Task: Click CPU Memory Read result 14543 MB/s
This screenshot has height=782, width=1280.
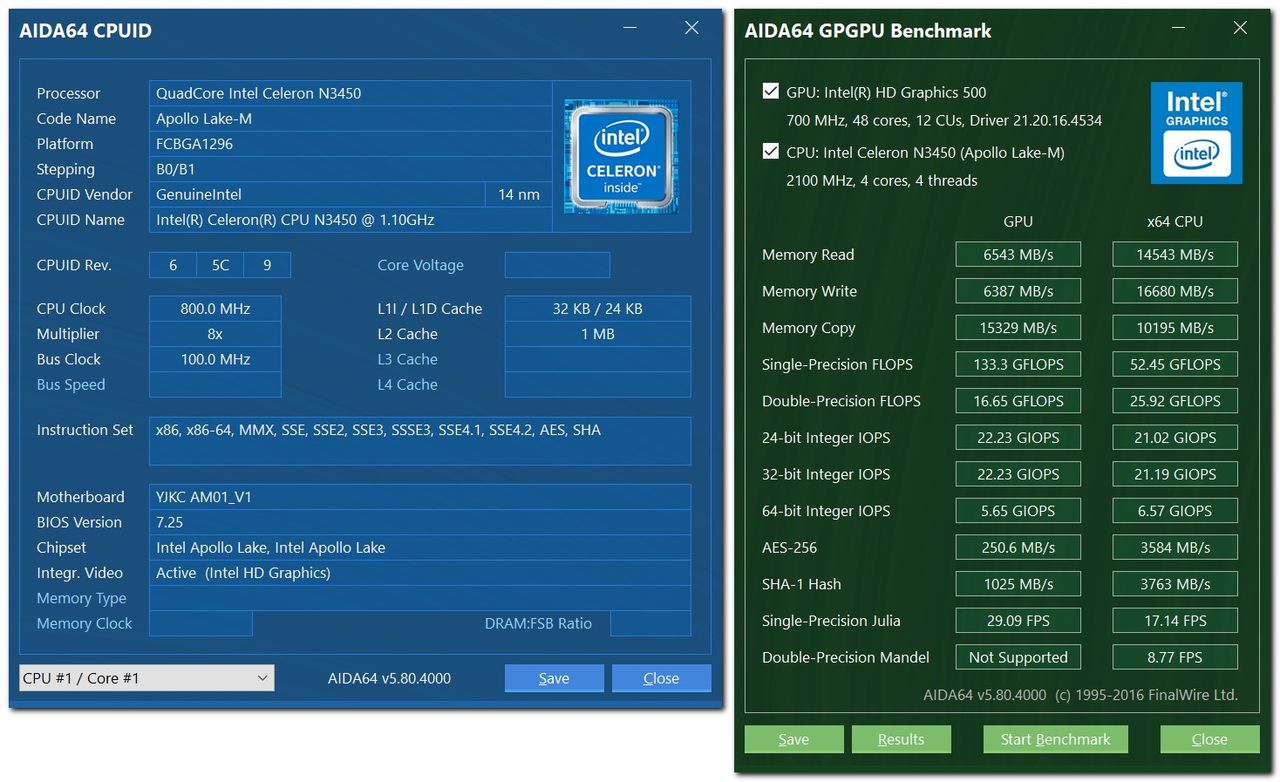Action: (1175, 254)
